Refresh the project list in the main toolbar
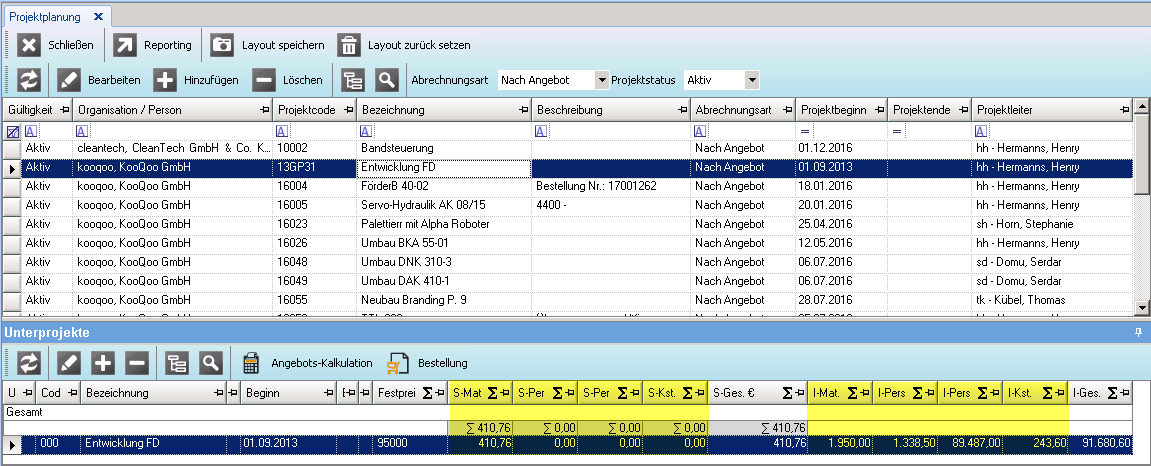 [x=29, y=80]
